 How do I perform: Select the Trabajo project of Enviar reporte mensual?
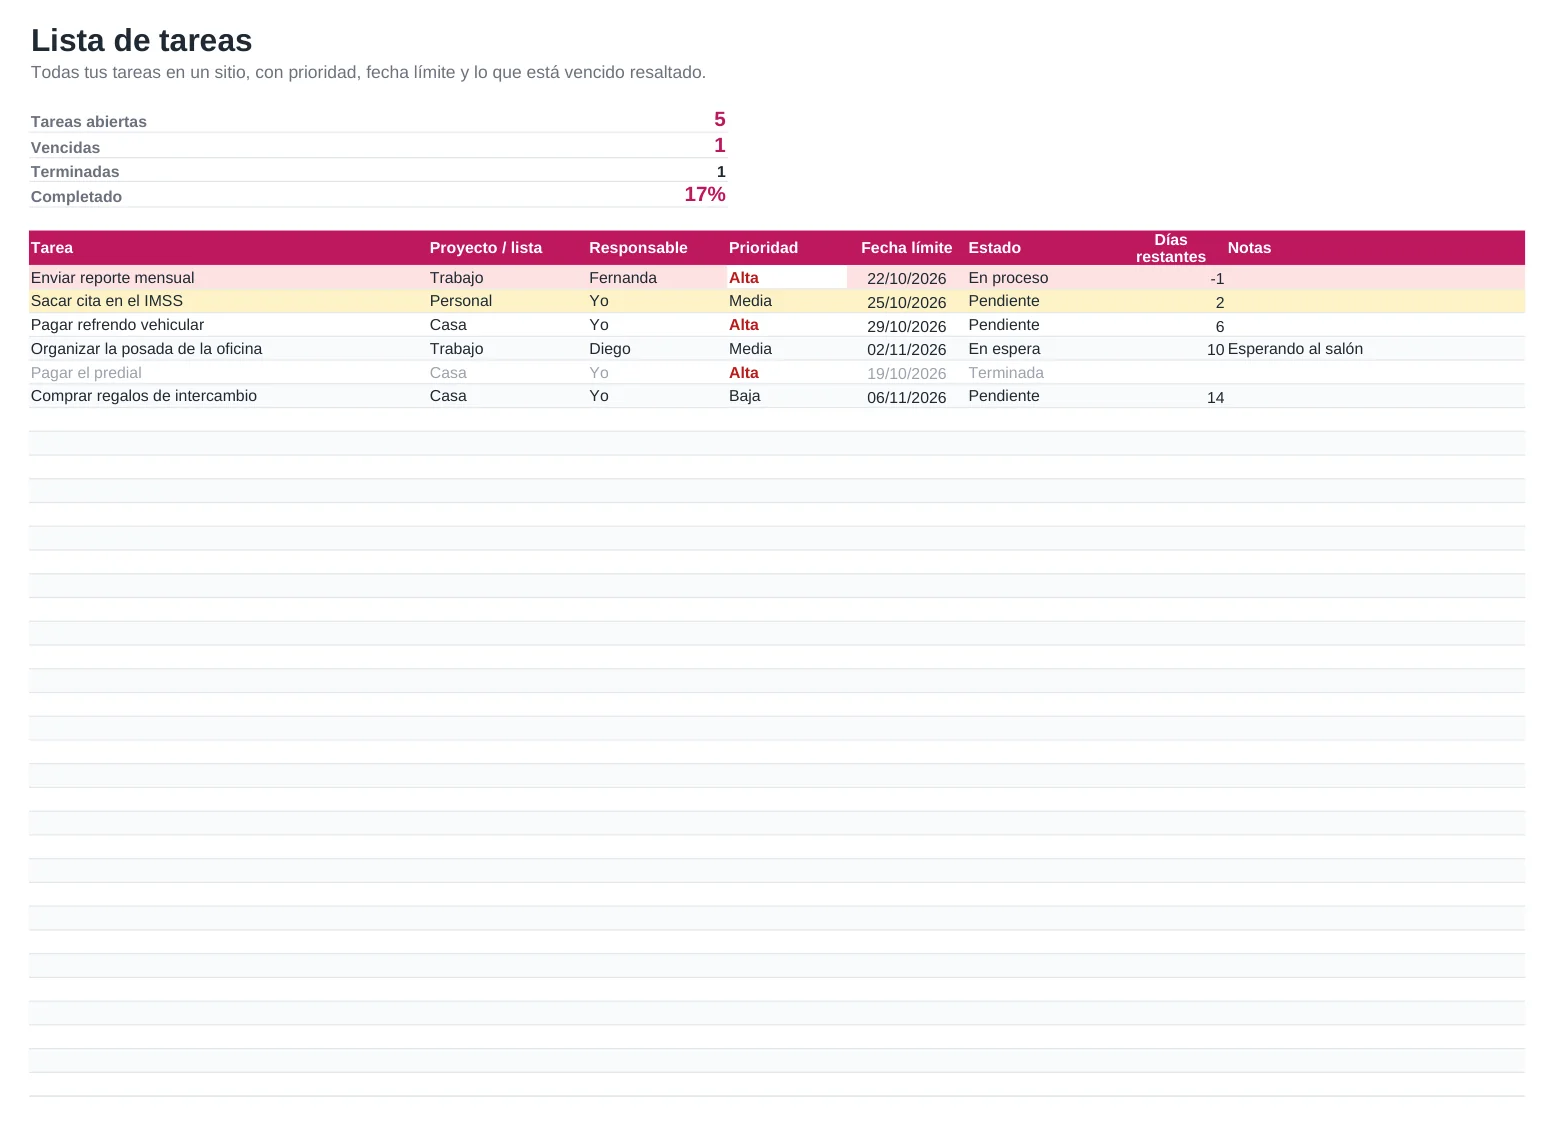click(457, 278)
